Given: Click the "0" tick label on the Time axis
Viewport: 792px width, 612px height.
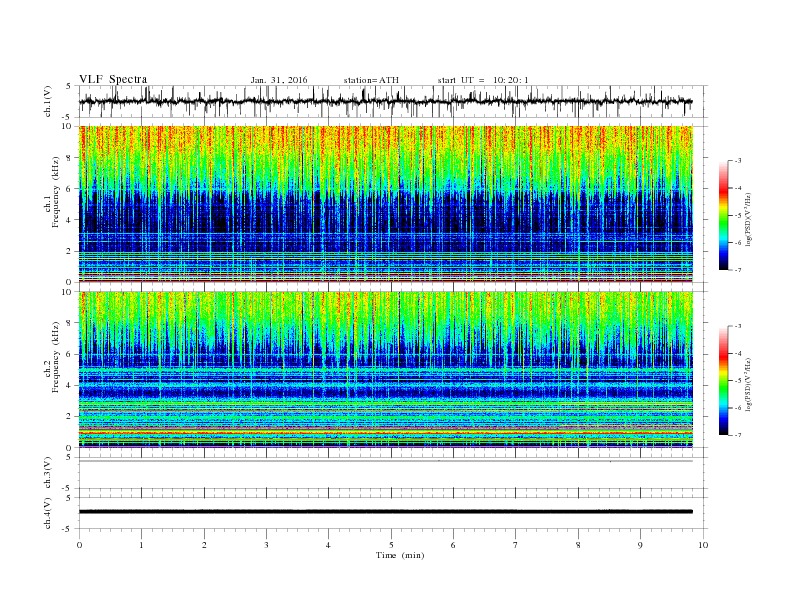Looking at the screenshot, I should coord(79,545).
